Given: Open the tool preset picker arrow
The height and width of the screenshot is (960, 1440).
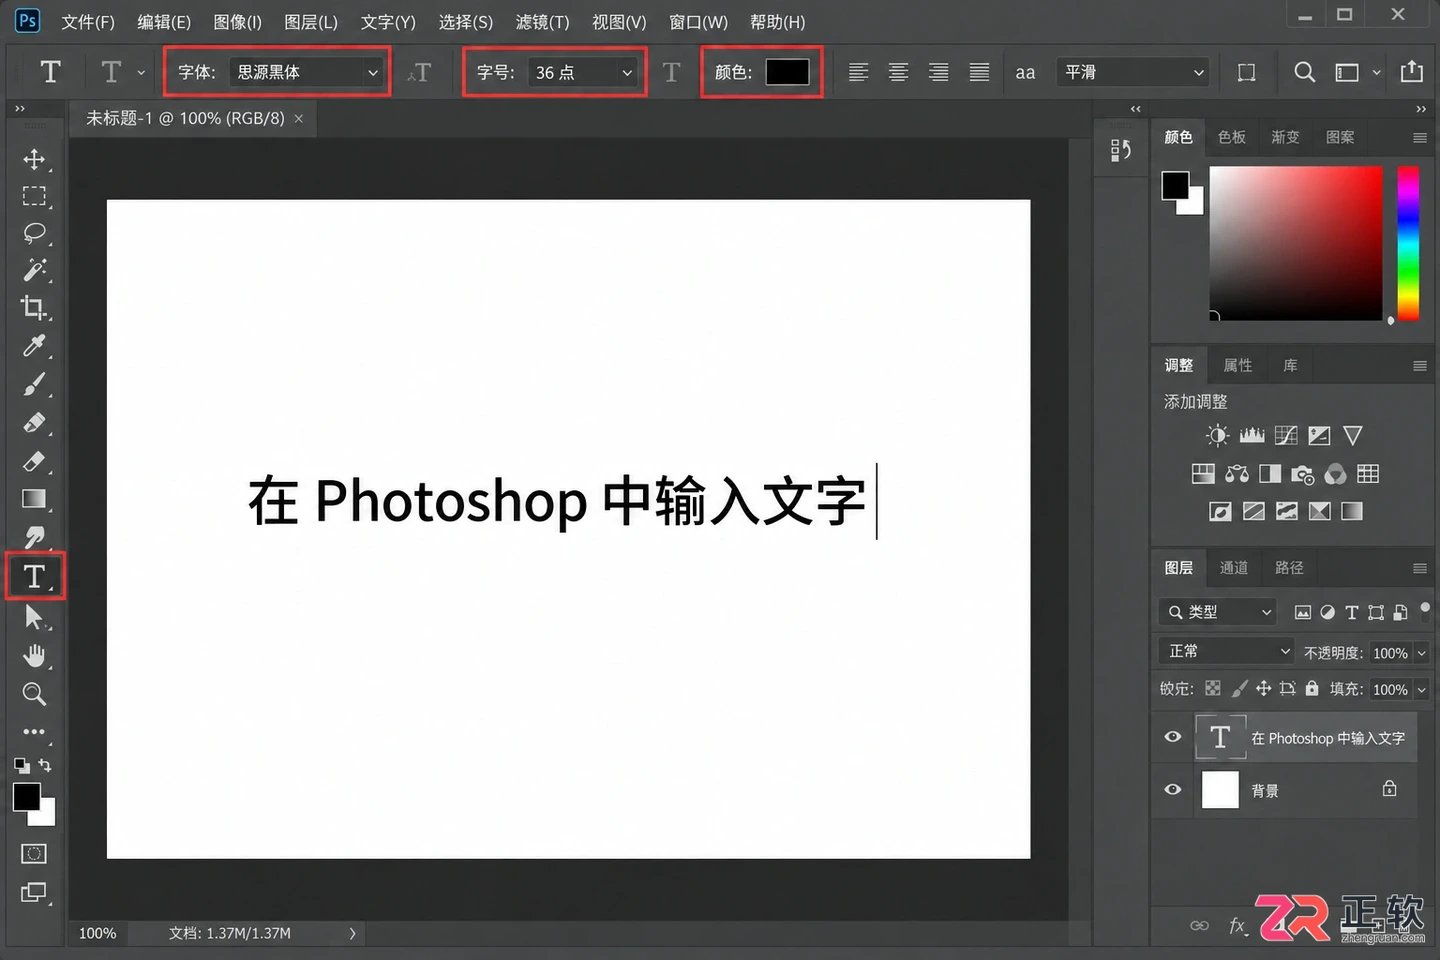Looking at the screenshot, I should pyautogui.click(x=141, y=72).
